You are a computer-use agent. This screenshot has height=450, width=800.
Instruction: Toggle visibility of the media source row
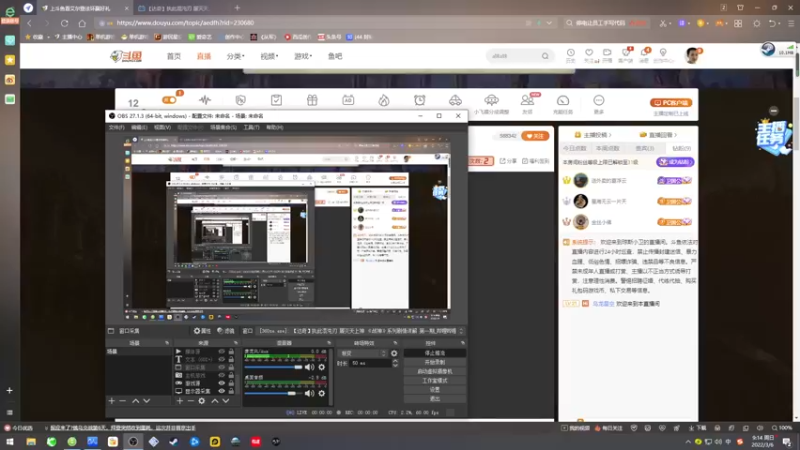[221, 352]
